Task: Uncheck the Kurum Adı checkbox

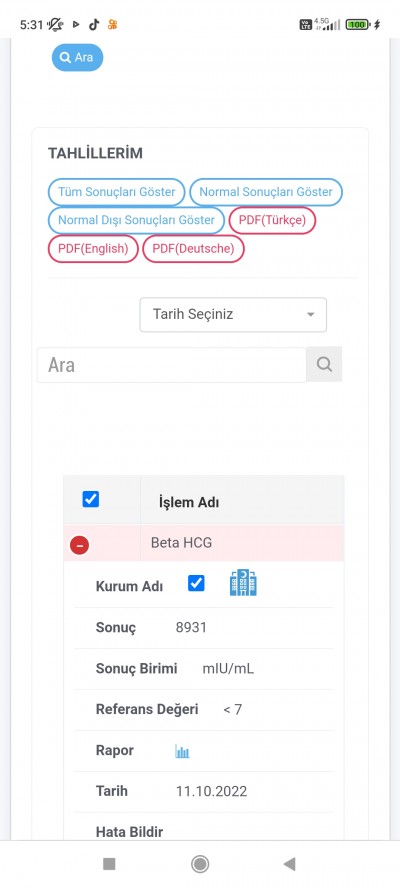Action: [x=196, y=583]
